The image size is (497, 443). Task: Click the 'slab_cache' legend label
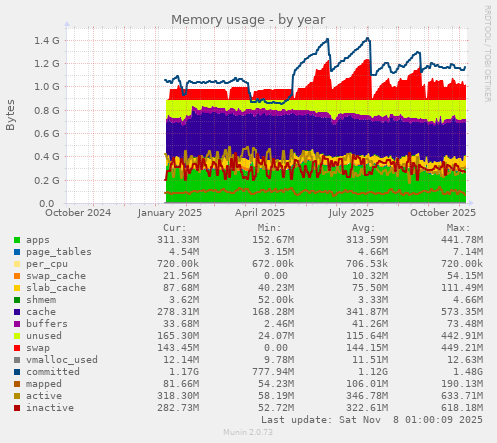tap(56, 288)
